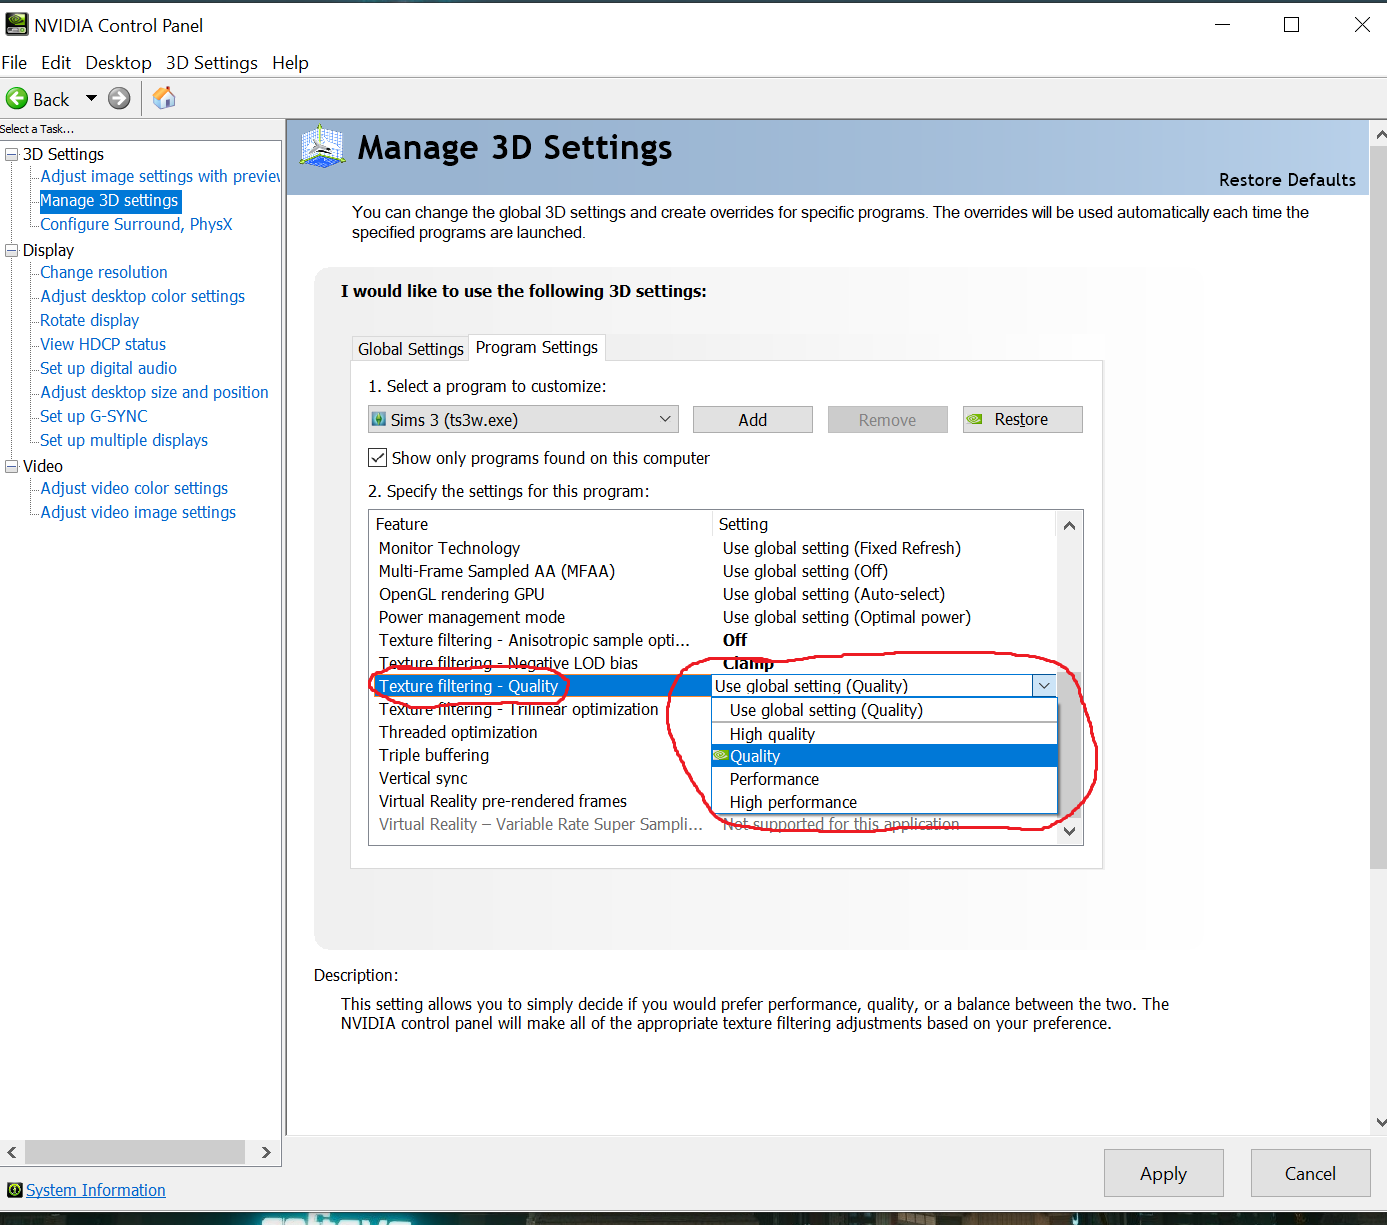Collapse the Display tree node

pos(12,250)
